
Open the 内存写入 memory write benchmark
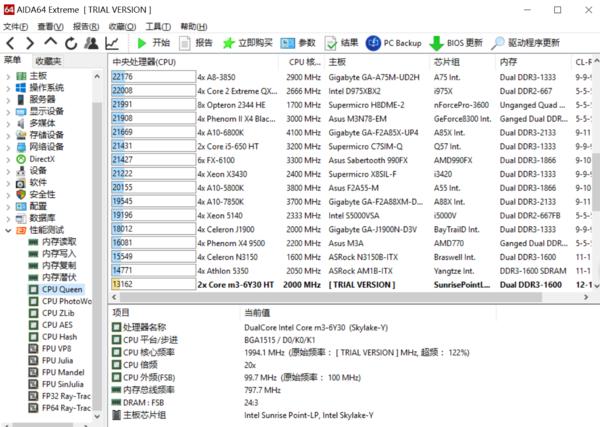point(52,254)
